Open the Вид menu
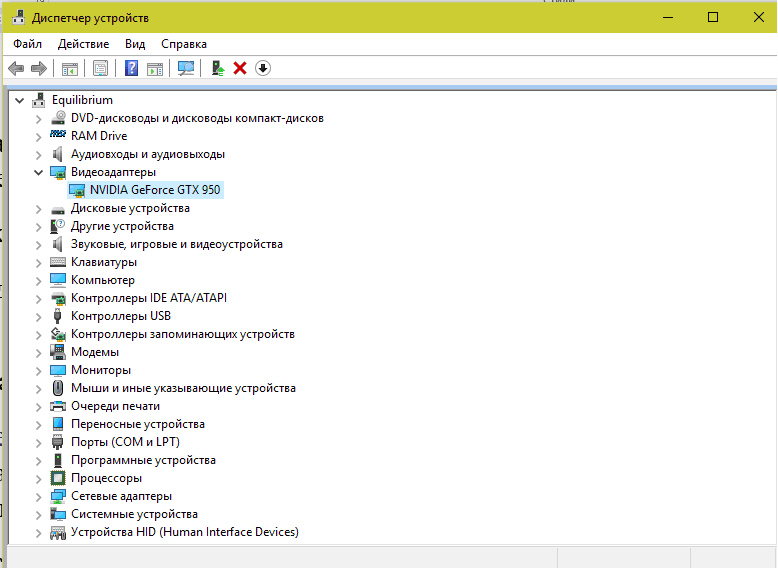 pos(135,44)
